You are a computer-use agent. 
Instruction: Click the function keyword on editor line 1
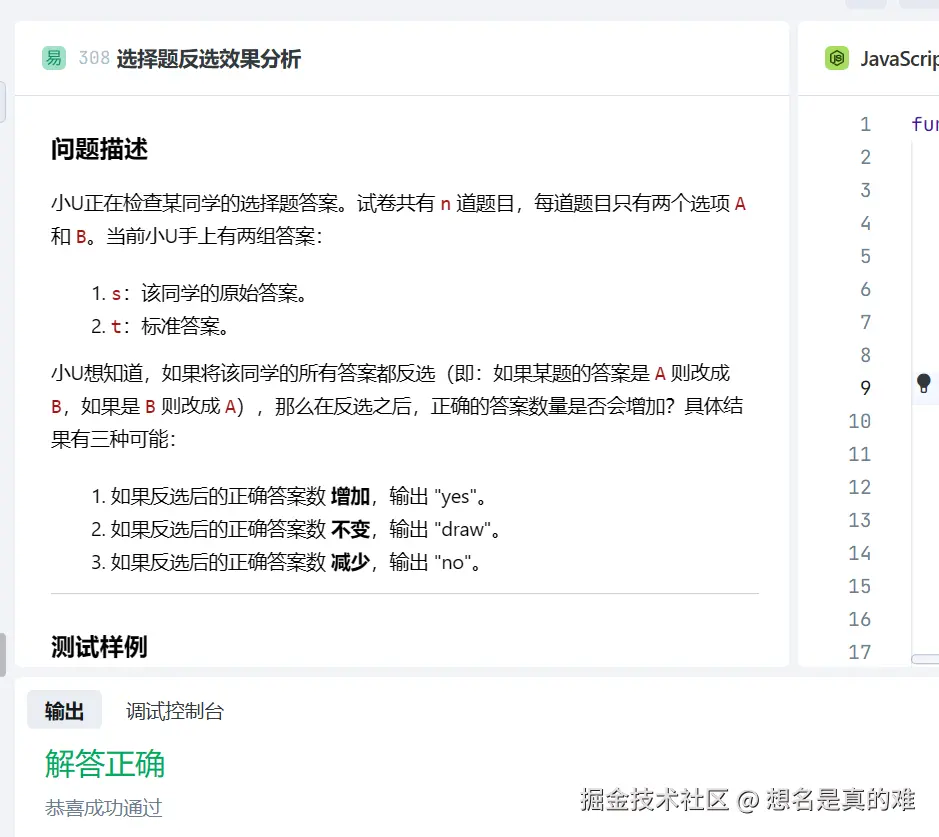(928, 124)
